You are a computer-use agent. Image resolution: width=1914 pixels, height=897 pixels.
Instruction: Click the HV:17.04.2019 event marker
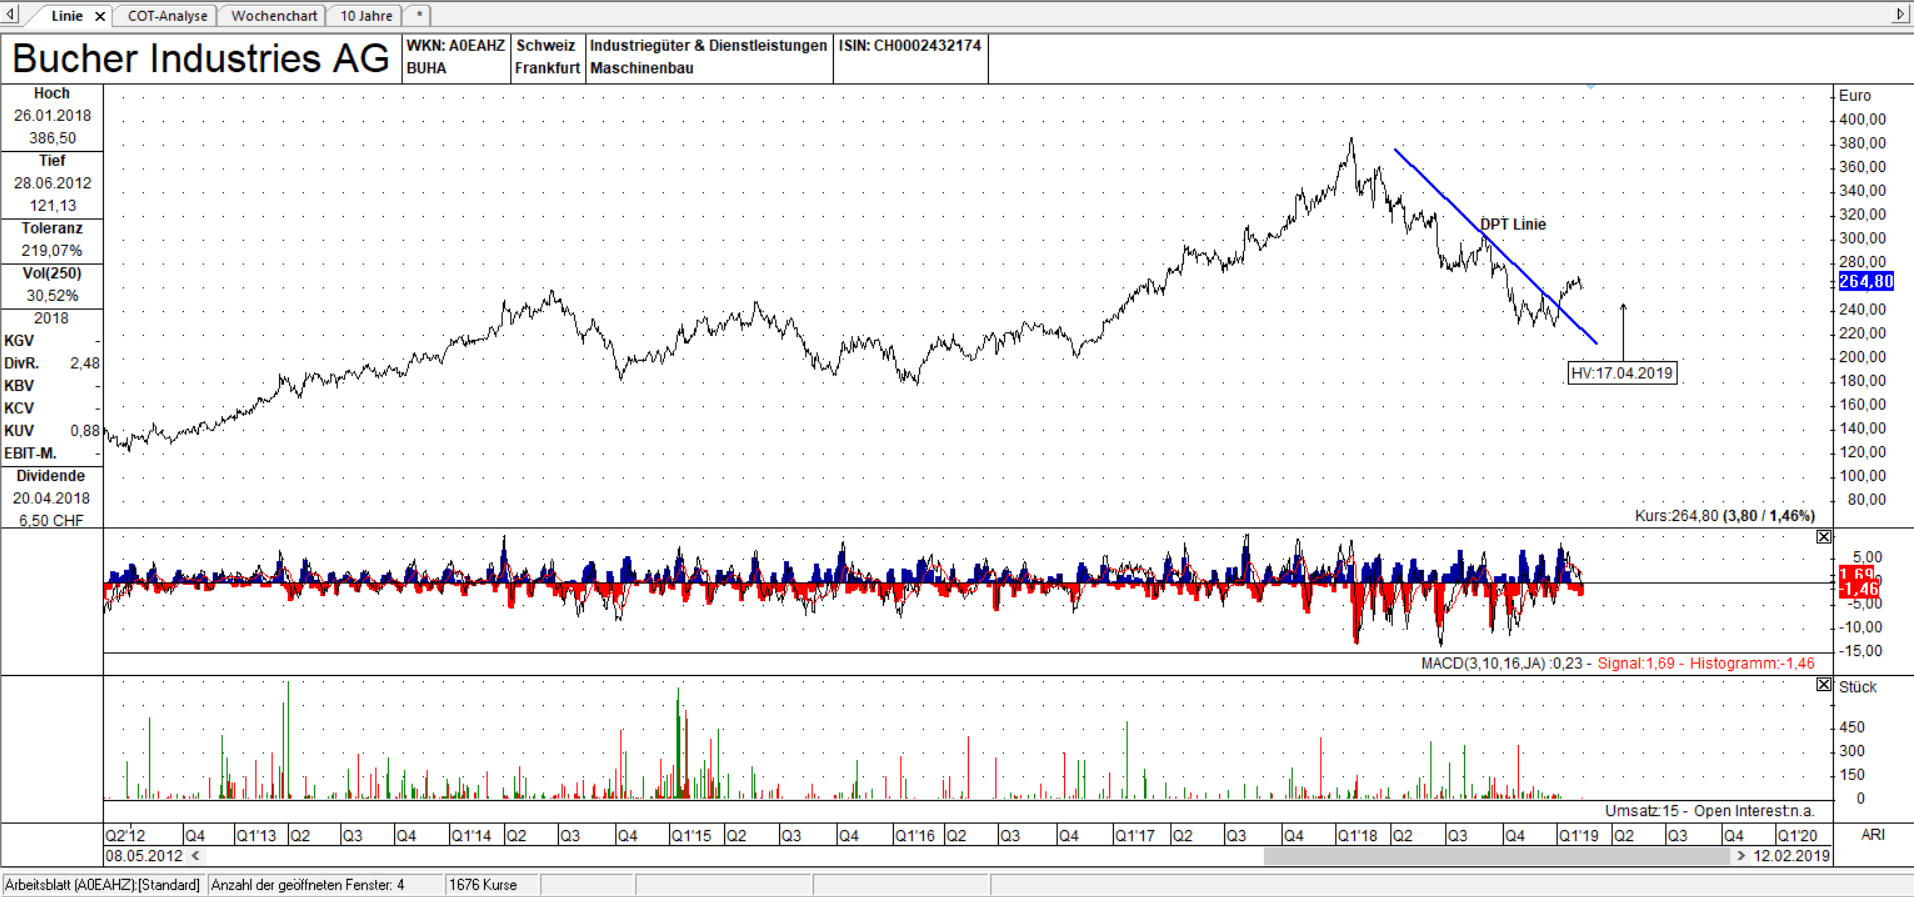1621,373
